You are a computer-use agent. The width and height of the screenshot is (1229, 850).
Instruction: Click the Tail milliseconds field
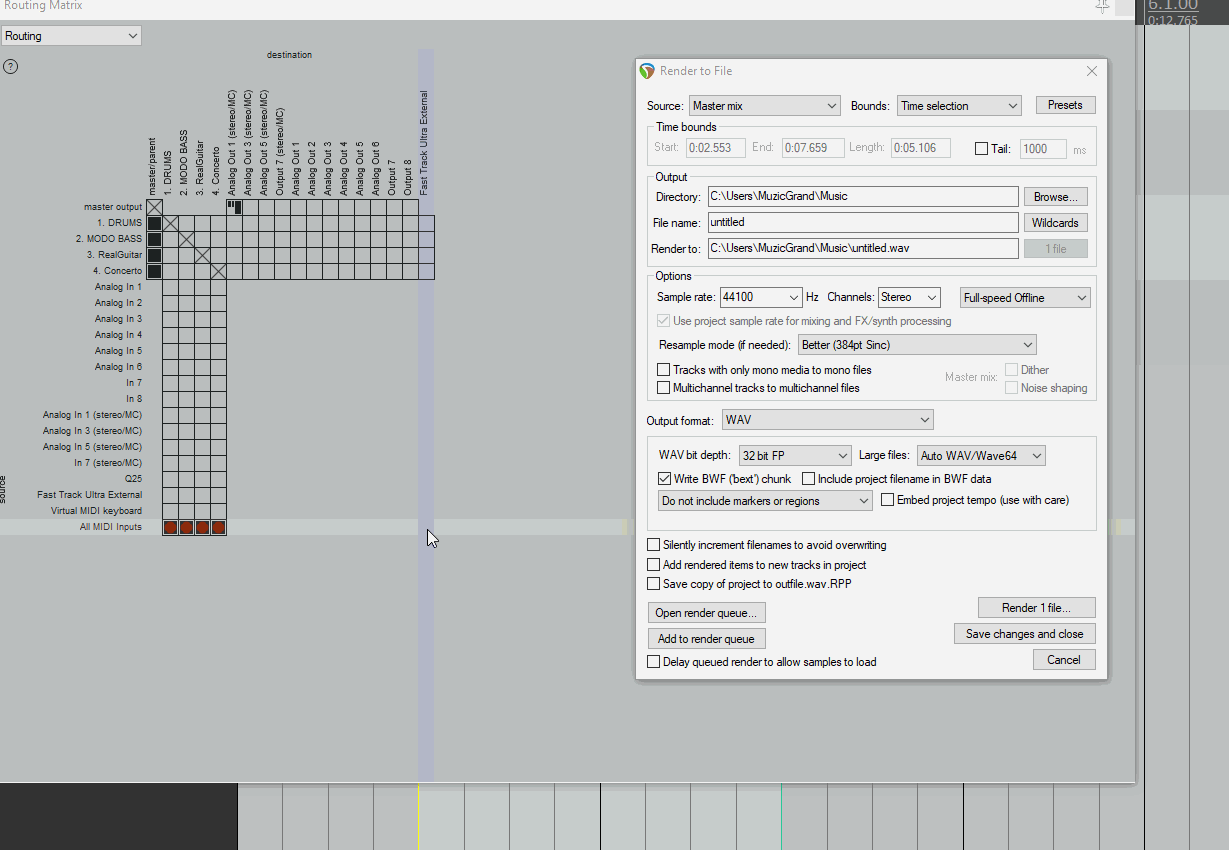(x=1043, y=149)
